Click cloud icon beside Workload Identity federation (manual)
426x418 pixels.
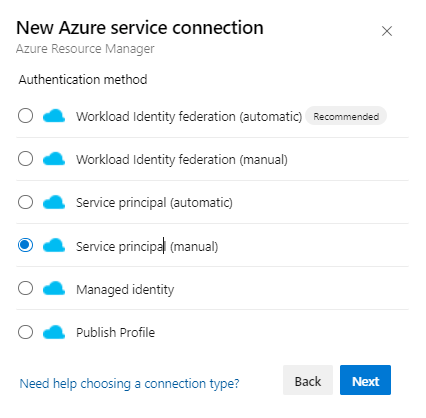pos(54,159)
